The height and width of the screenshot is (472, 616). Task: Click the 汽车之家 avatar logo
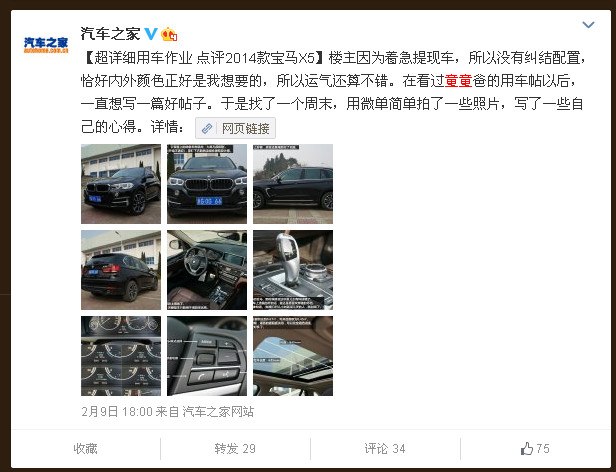[46, 45]
